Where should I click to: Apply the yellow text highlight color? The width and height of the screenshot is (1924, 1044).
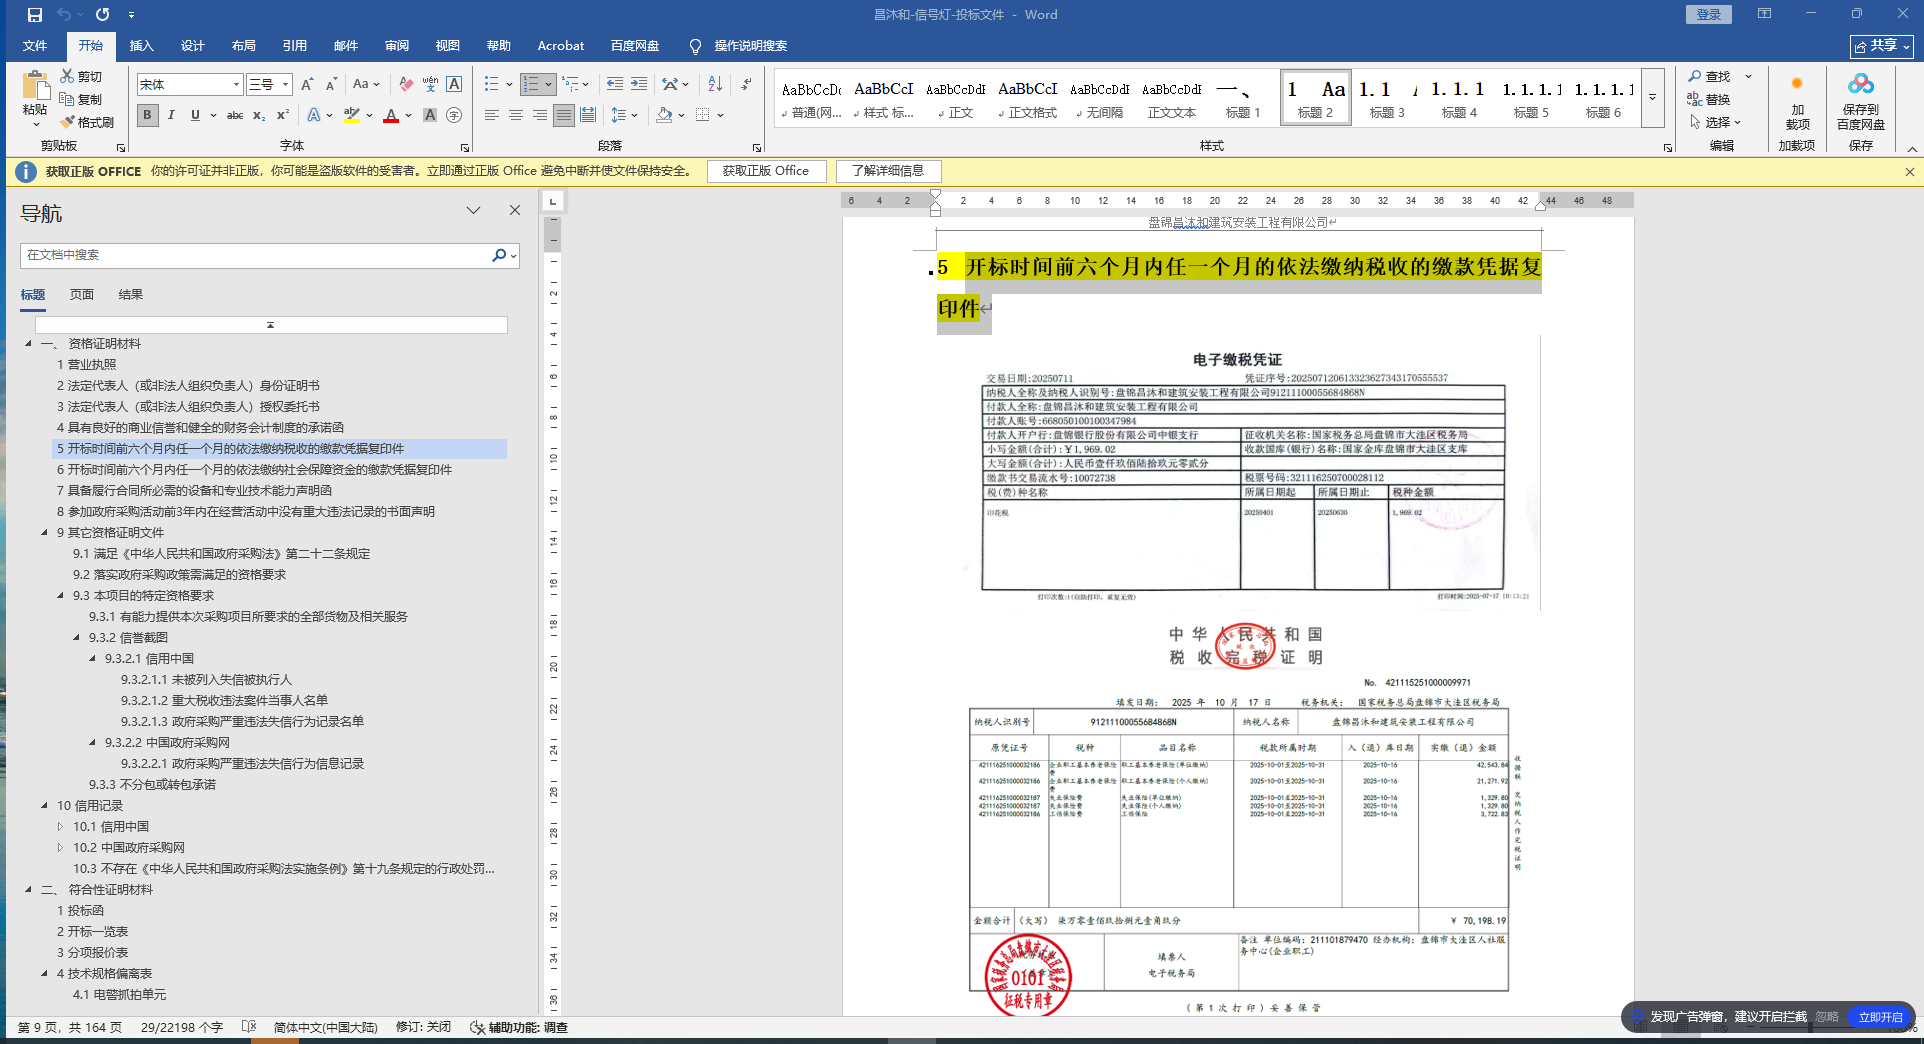(x=352, y=115)
